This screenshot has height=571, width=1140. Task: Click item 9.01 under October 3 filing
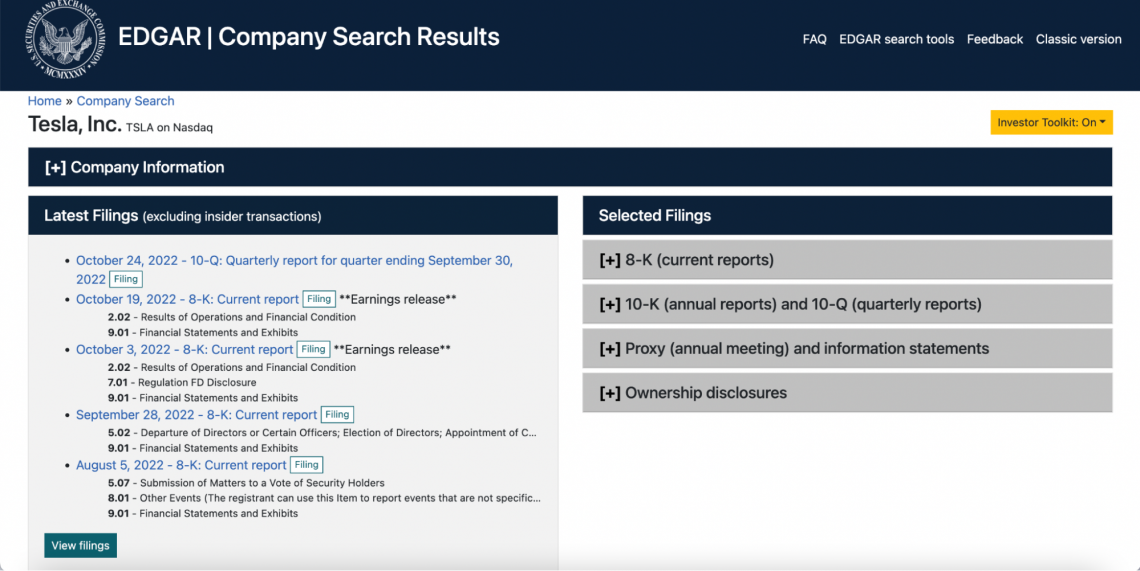point(203,398)
